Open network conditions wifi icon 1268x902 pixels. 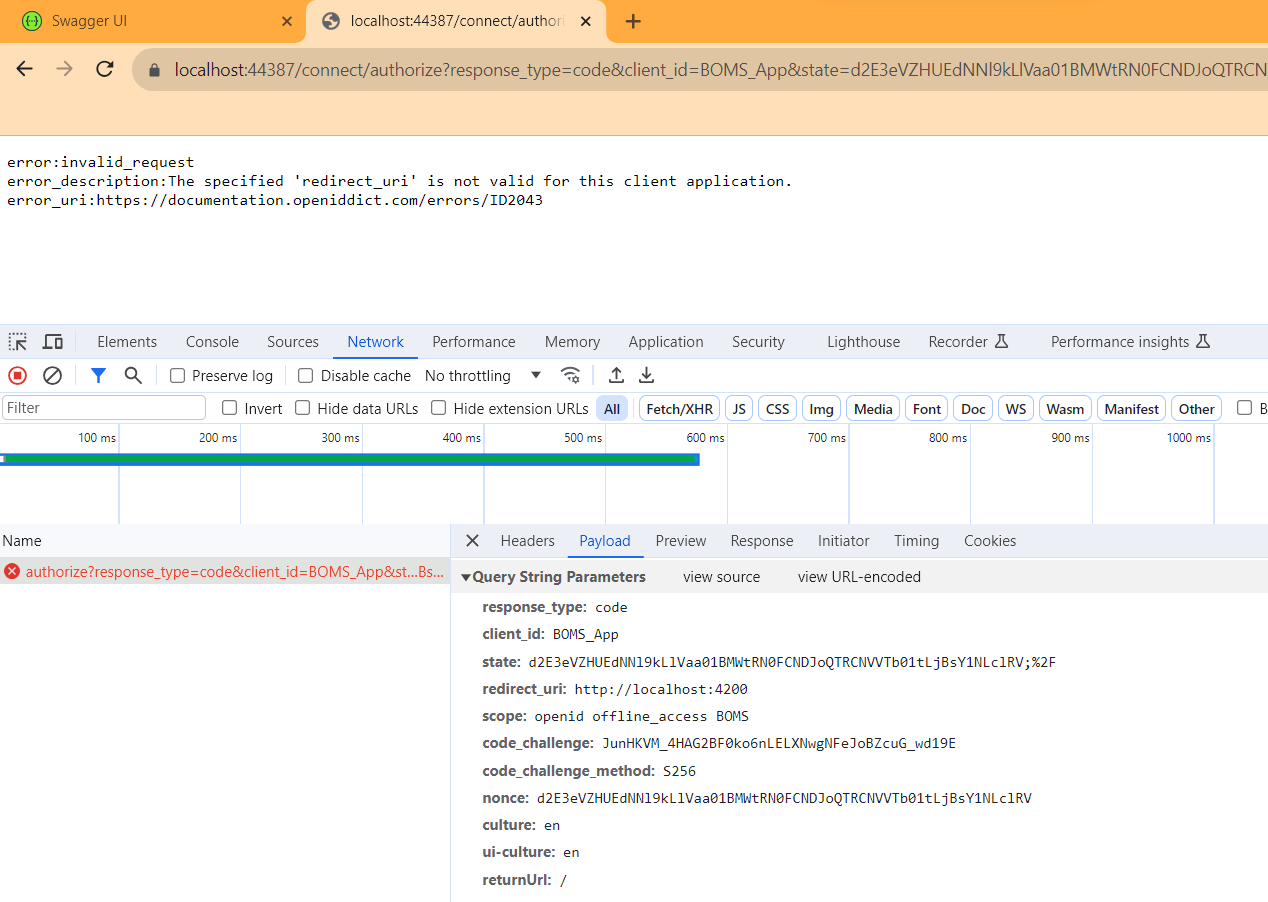pos(570,376)
